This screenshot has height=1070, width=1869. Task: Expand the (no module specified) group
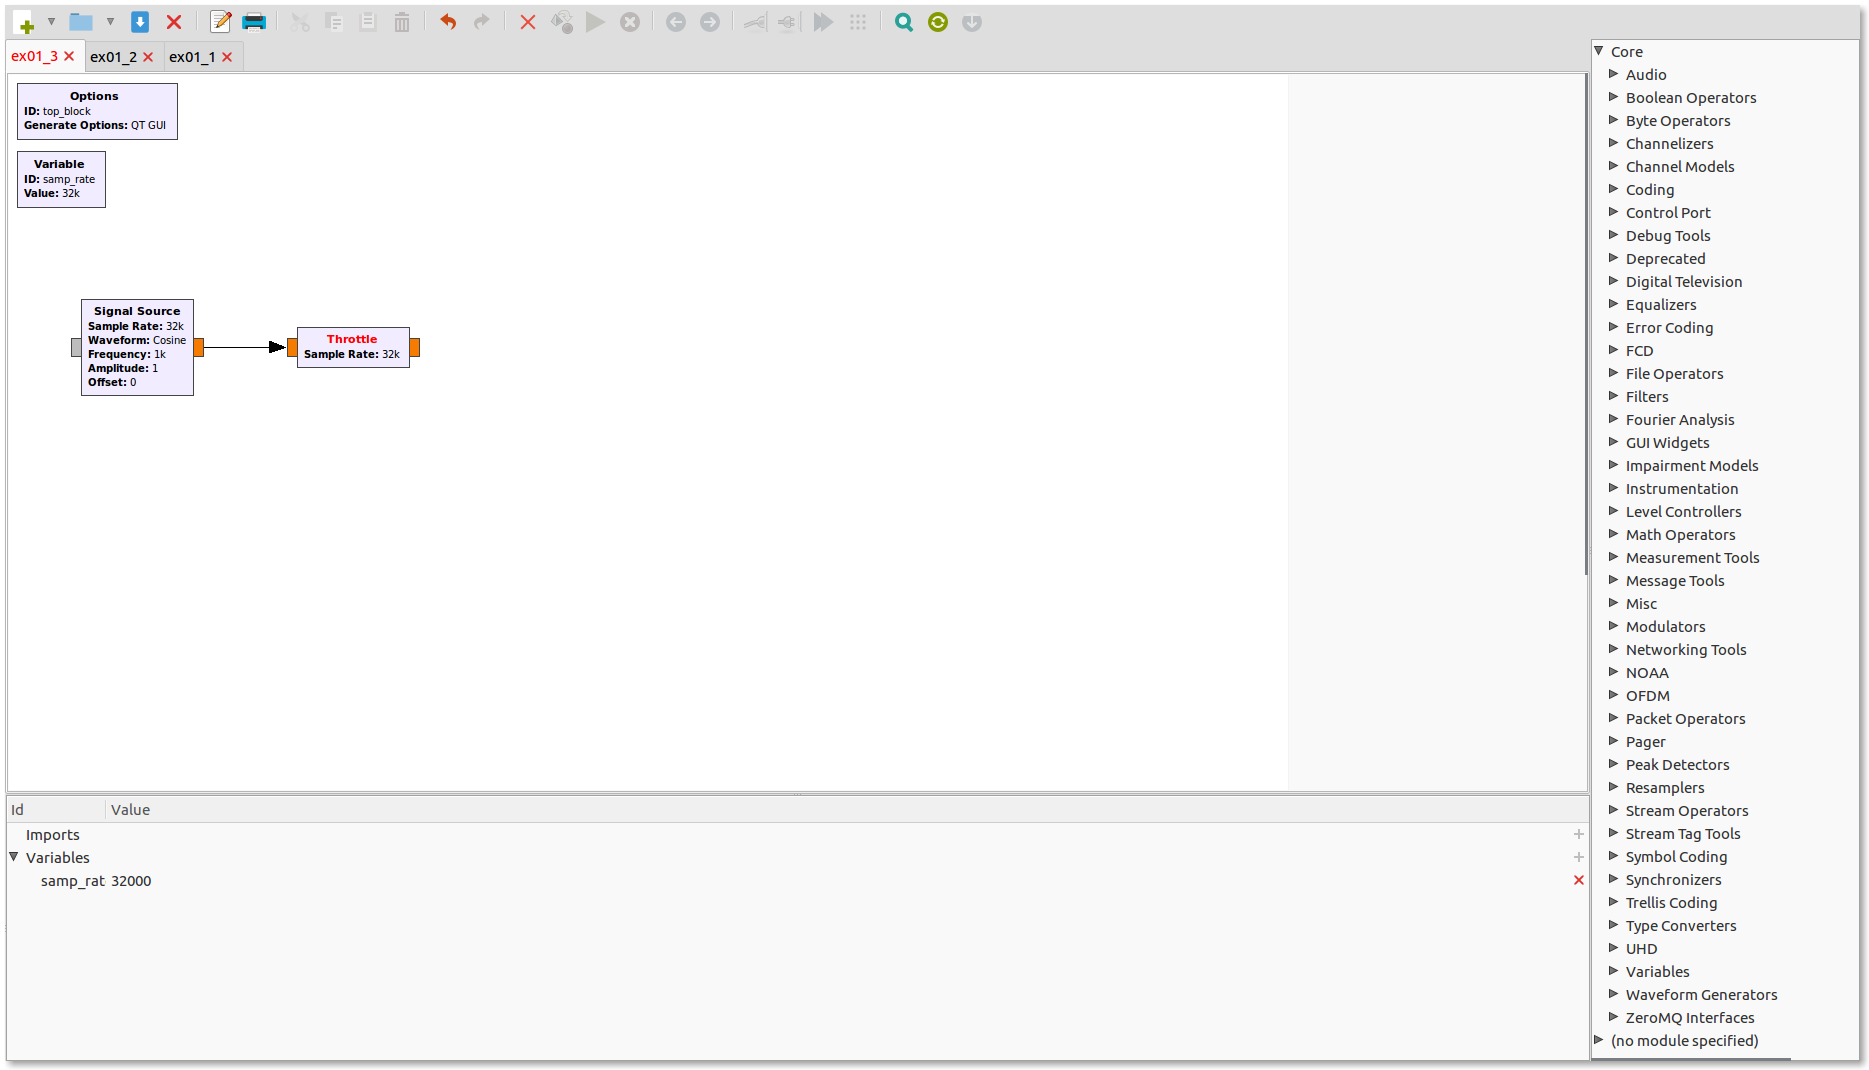[1599, 1040]
